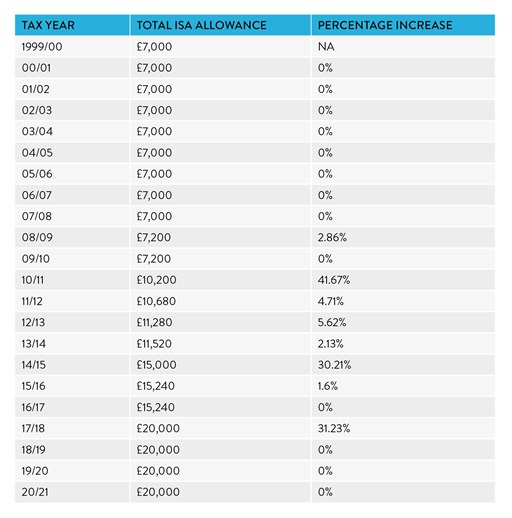Click the £15,000 allowance for 14/15
Viewport: 512px width, 518px height.
coord(156,365)
